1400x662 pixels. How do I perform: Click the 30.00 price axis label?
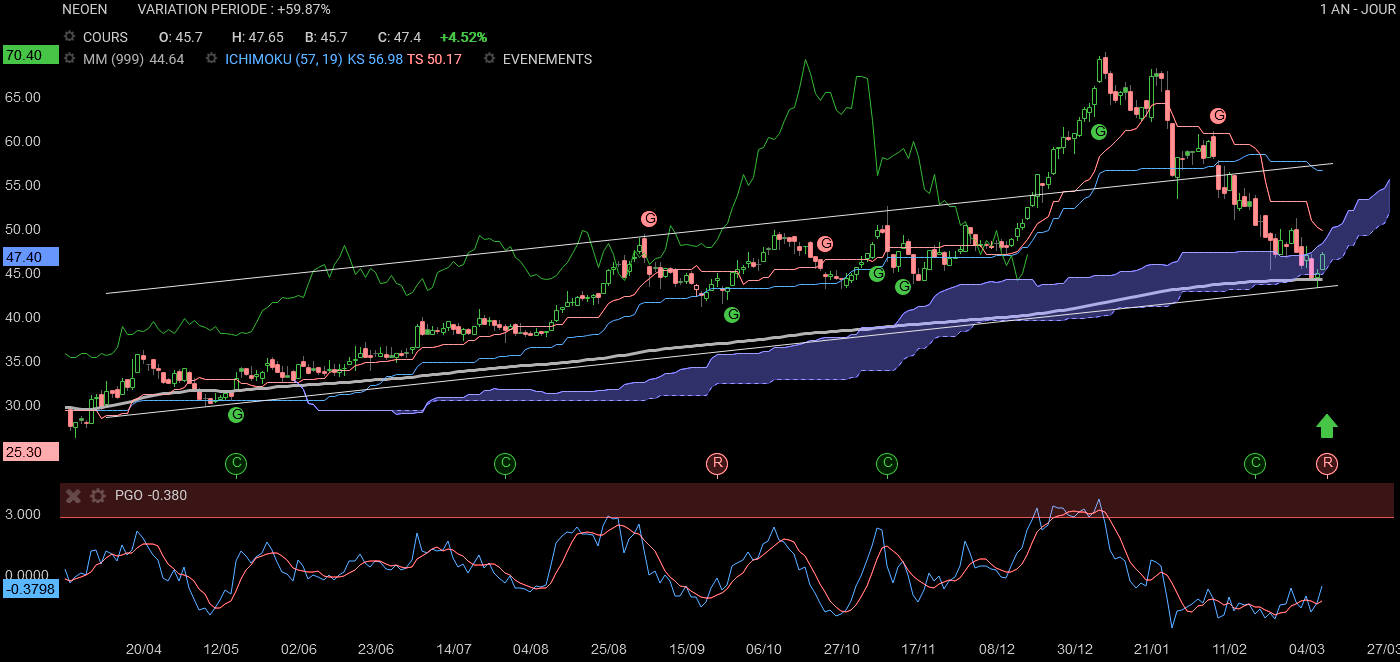[24, 406]
